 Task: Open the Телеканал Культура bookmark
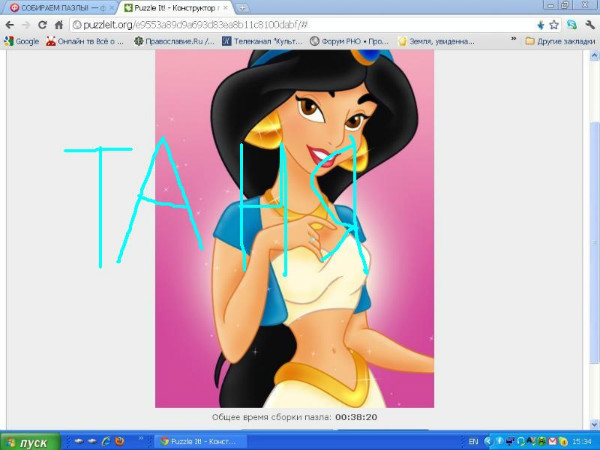click(262, 41)
